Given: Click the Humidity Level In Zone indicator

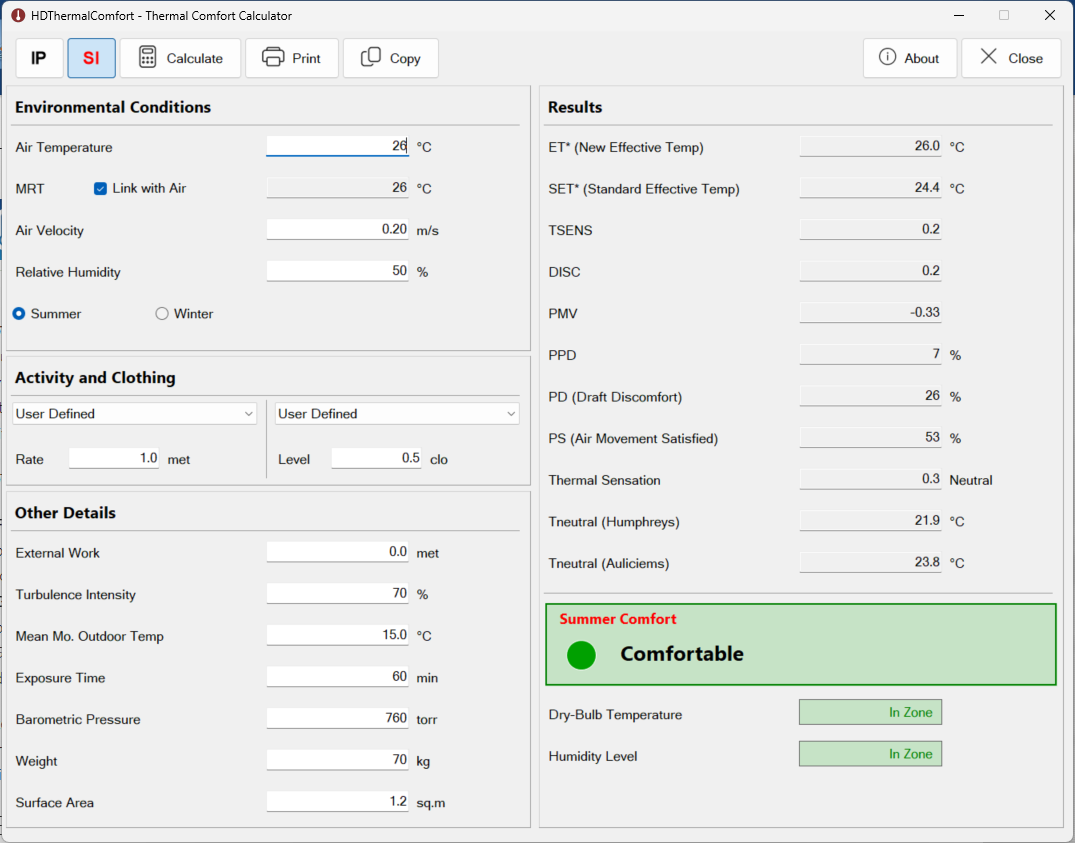Looking at the screenshot, I should tap(870, 754).
